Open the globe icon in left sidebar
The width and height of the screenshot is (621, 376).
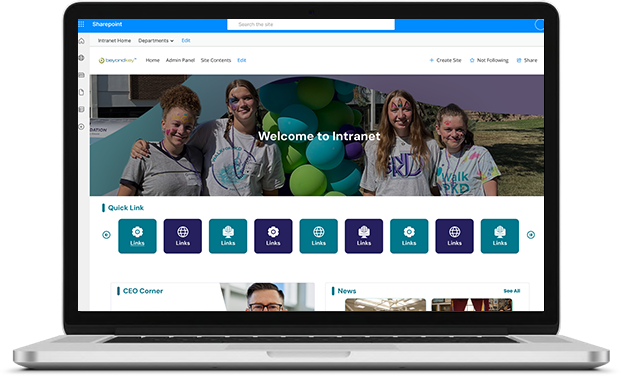(82, 58)
